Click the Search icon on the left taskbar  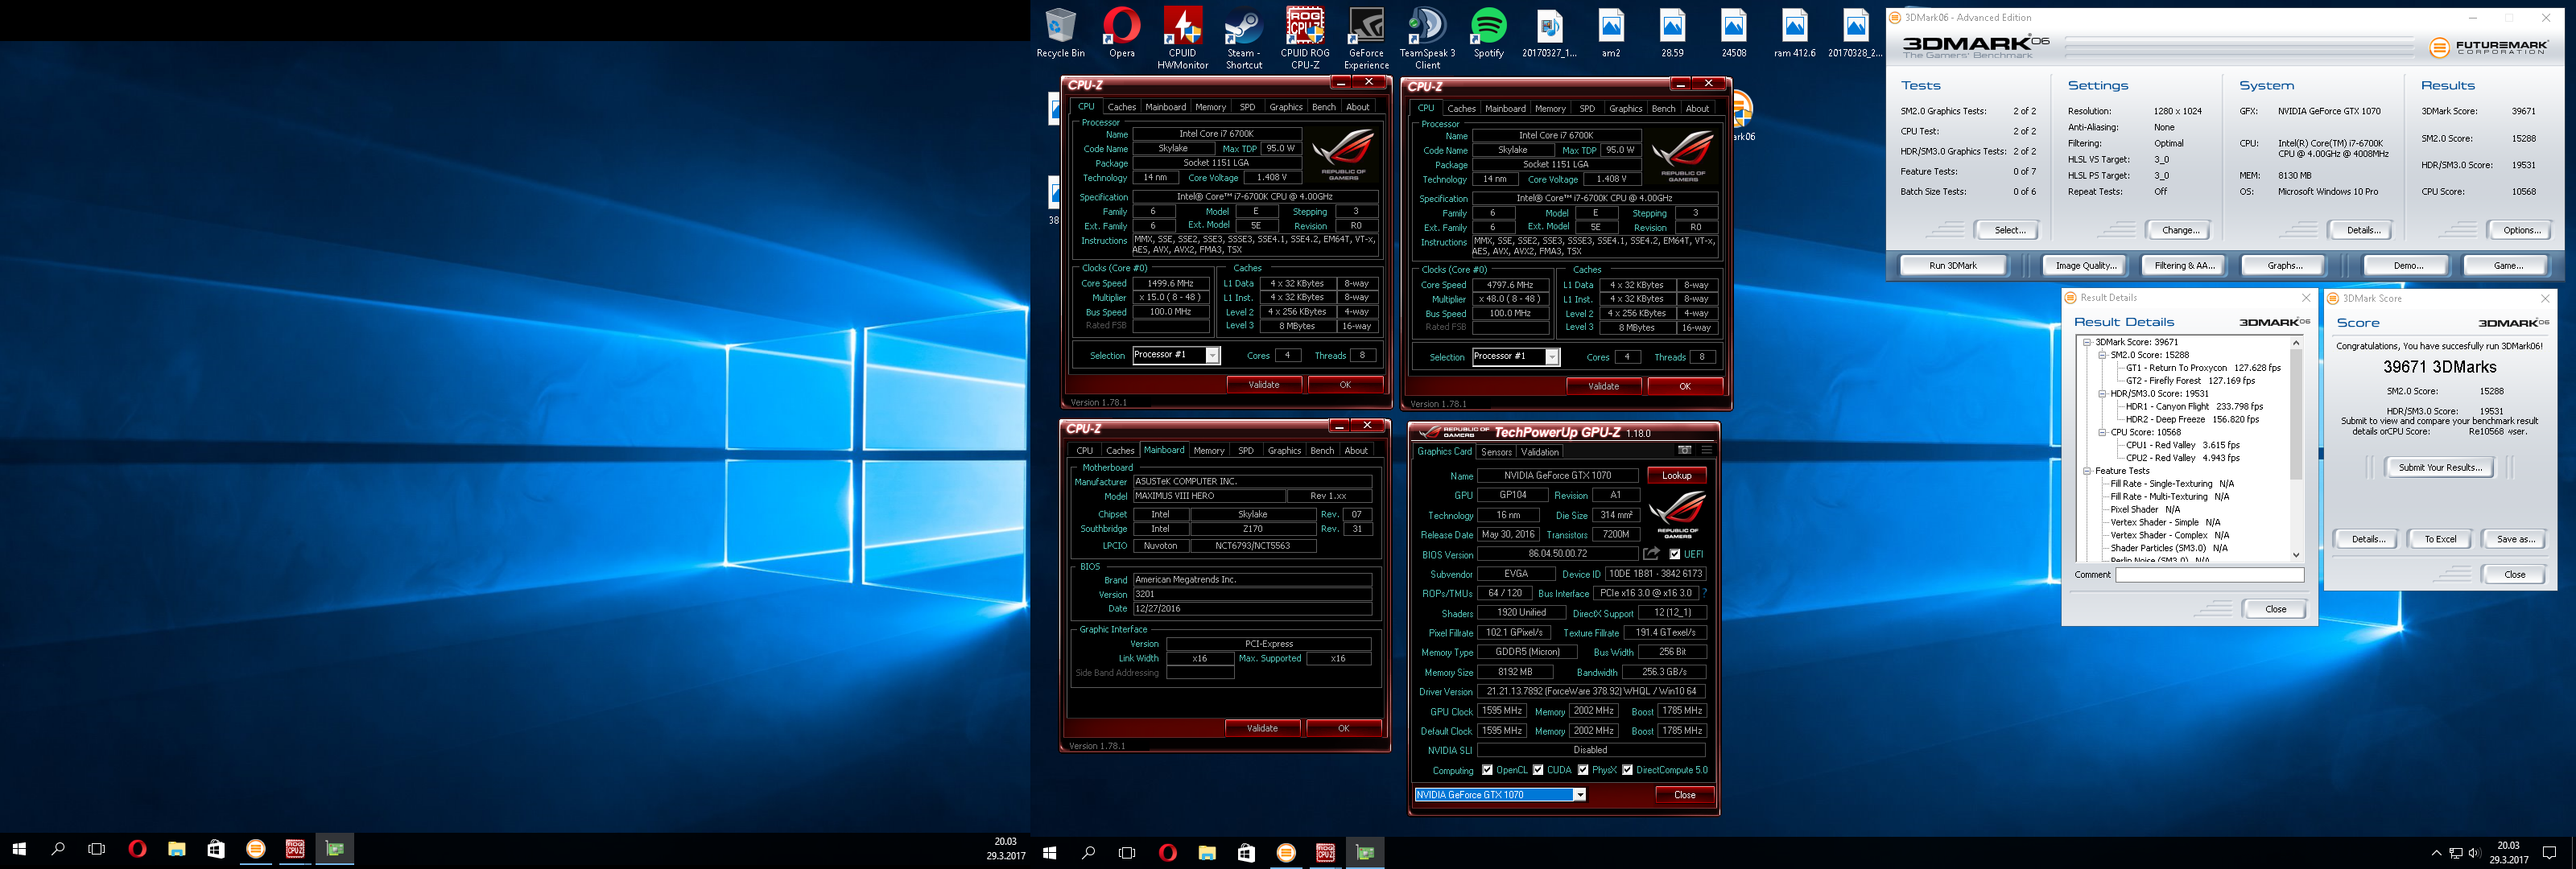tap(58, 849)
